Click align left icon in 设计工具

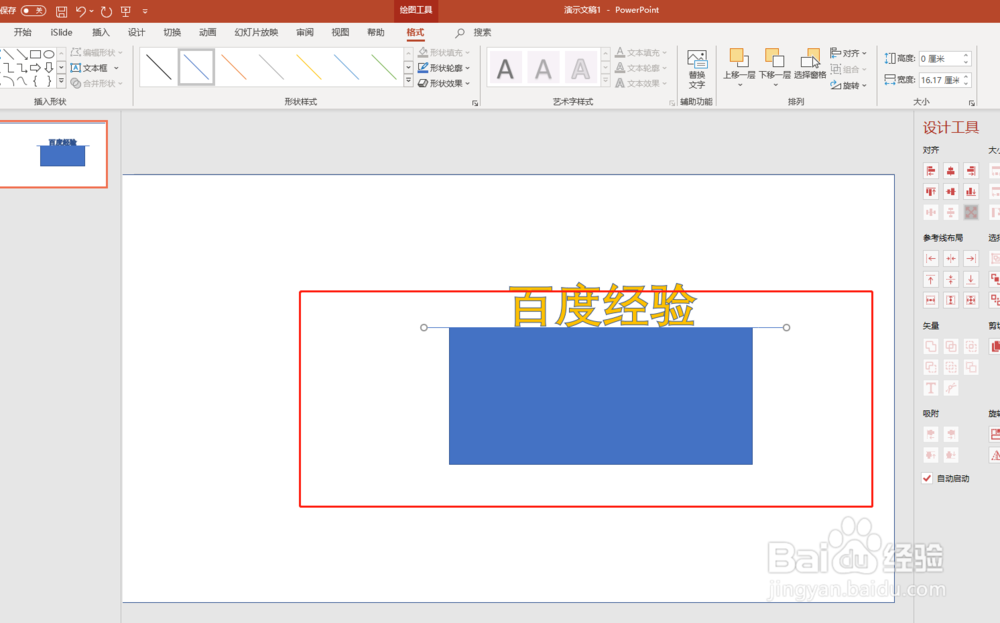pos(930,171)
